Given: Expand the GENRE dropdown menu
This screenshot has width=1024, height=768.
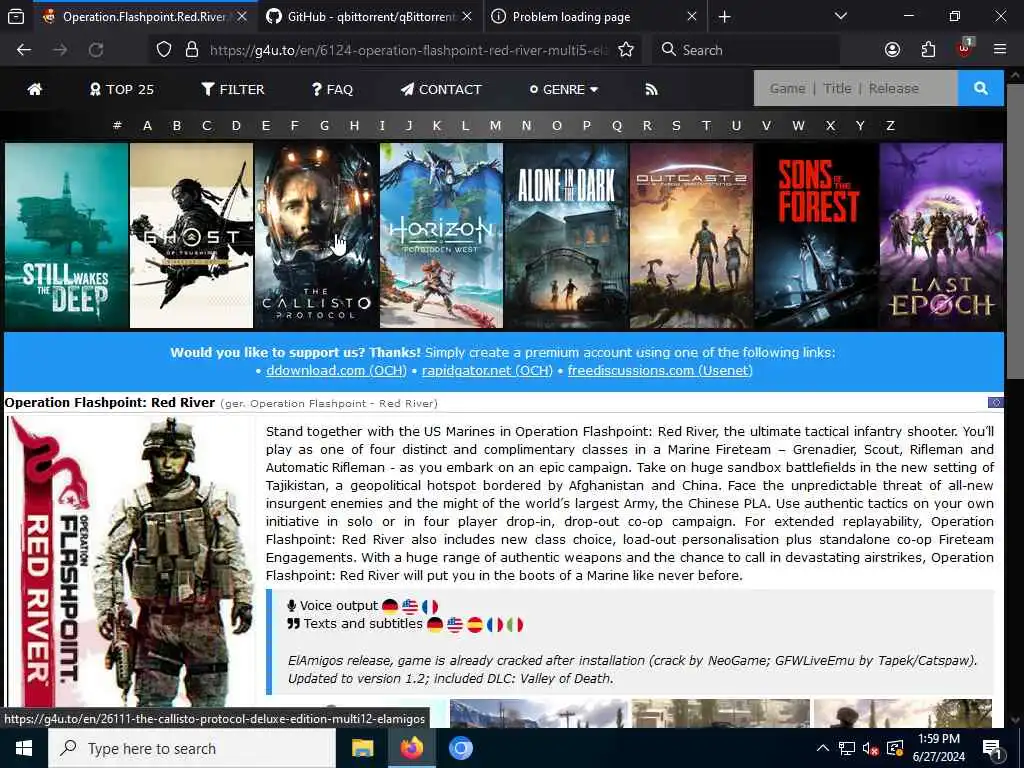Looking at the screenshot, I should tap(564, 89).
